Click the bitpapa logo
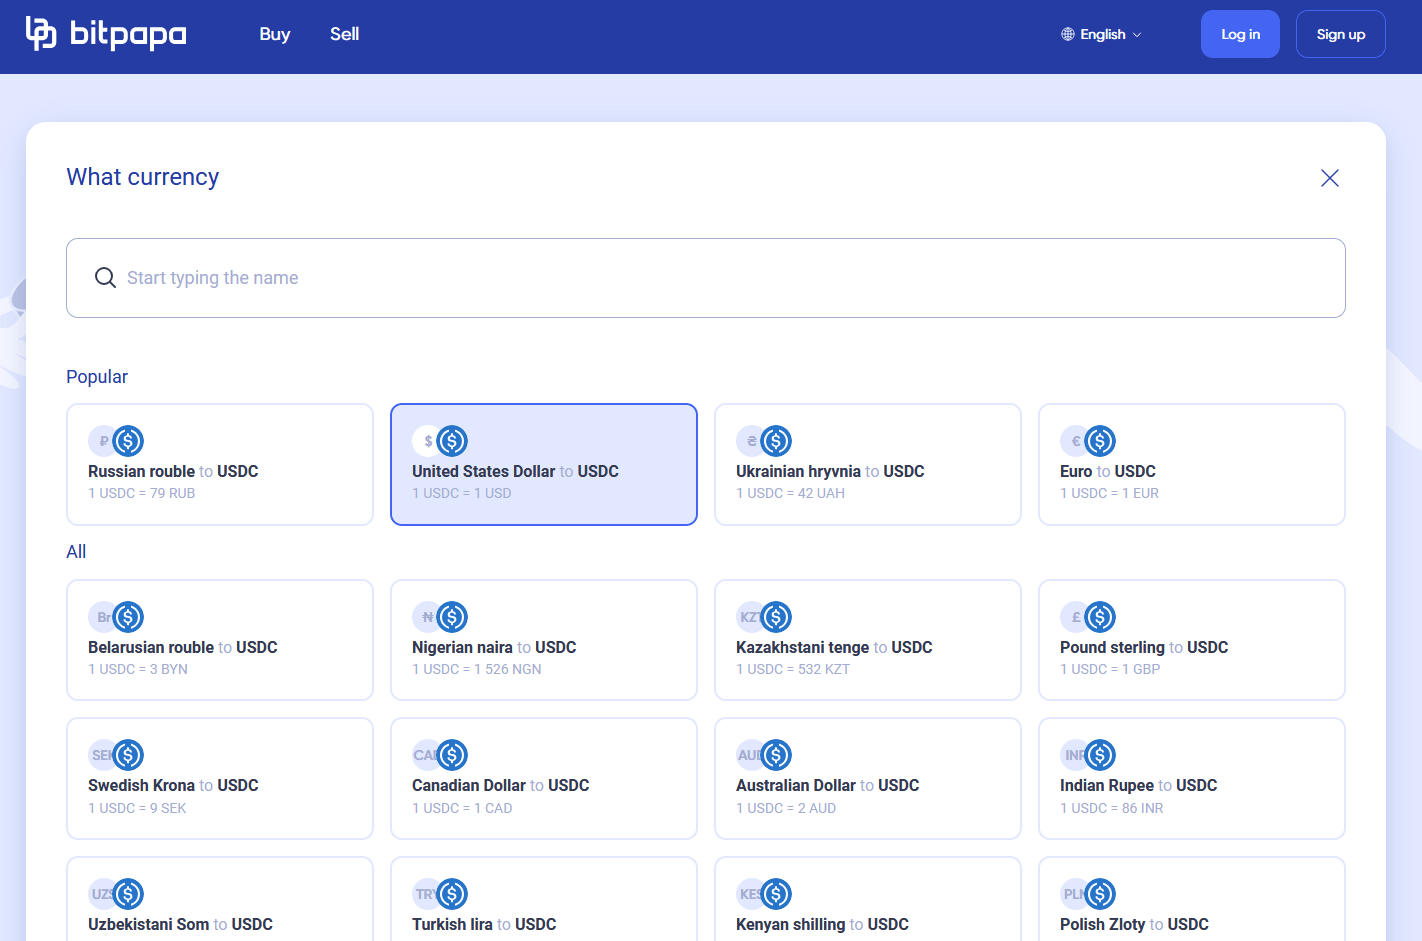 [106, 34]
